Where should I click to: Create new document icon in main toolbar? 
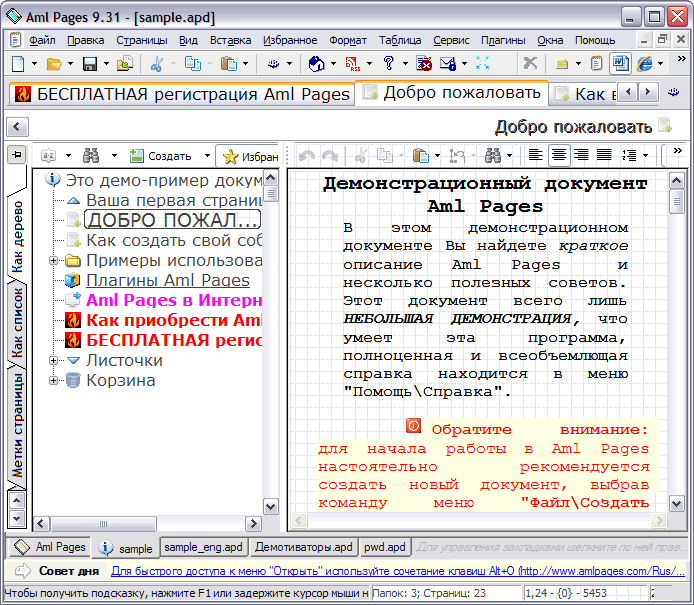[18, 64]
